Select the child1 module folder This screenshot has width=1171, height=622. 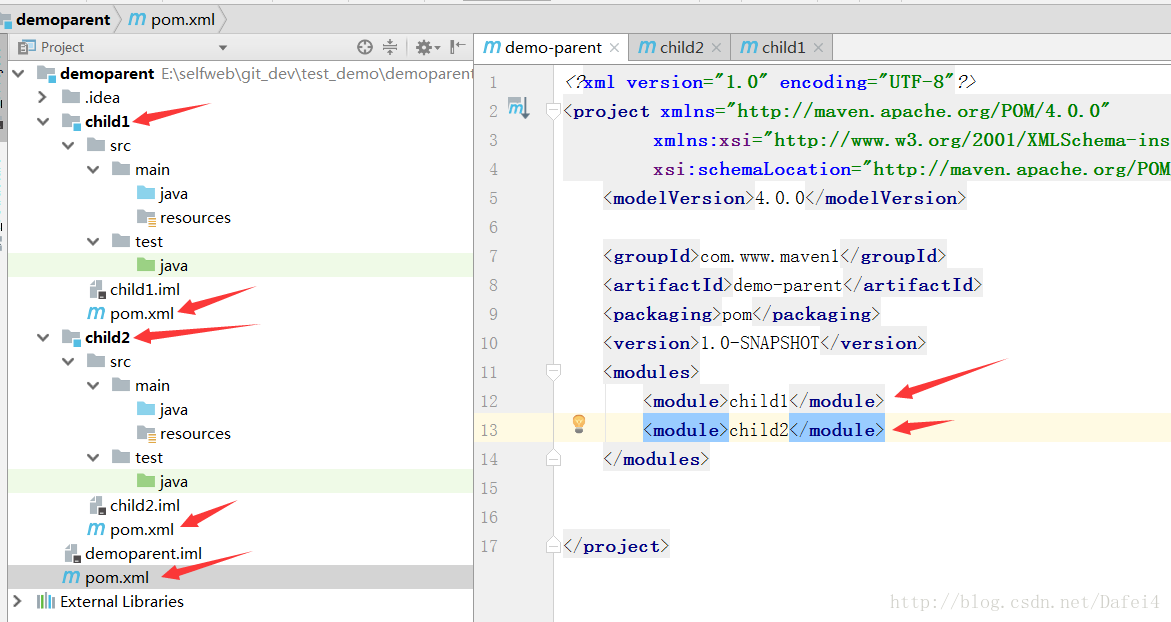107,121
